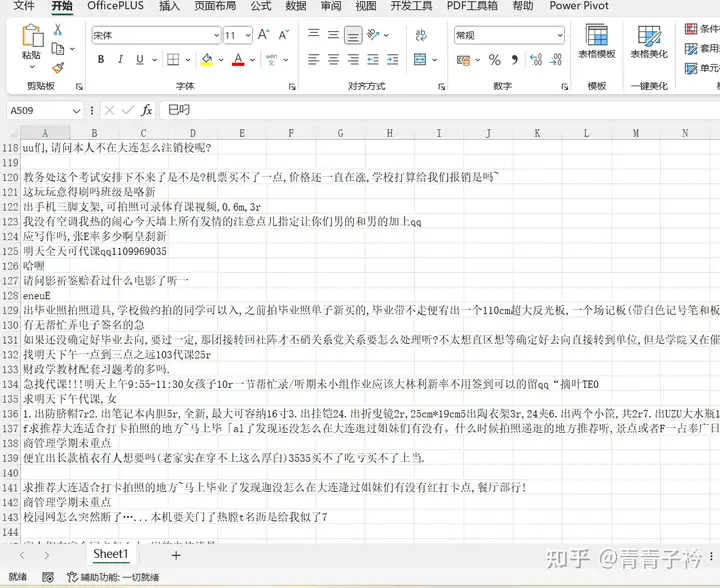
Task: Apply yellow fill color bucket
Action: click(x=207, y=60)
